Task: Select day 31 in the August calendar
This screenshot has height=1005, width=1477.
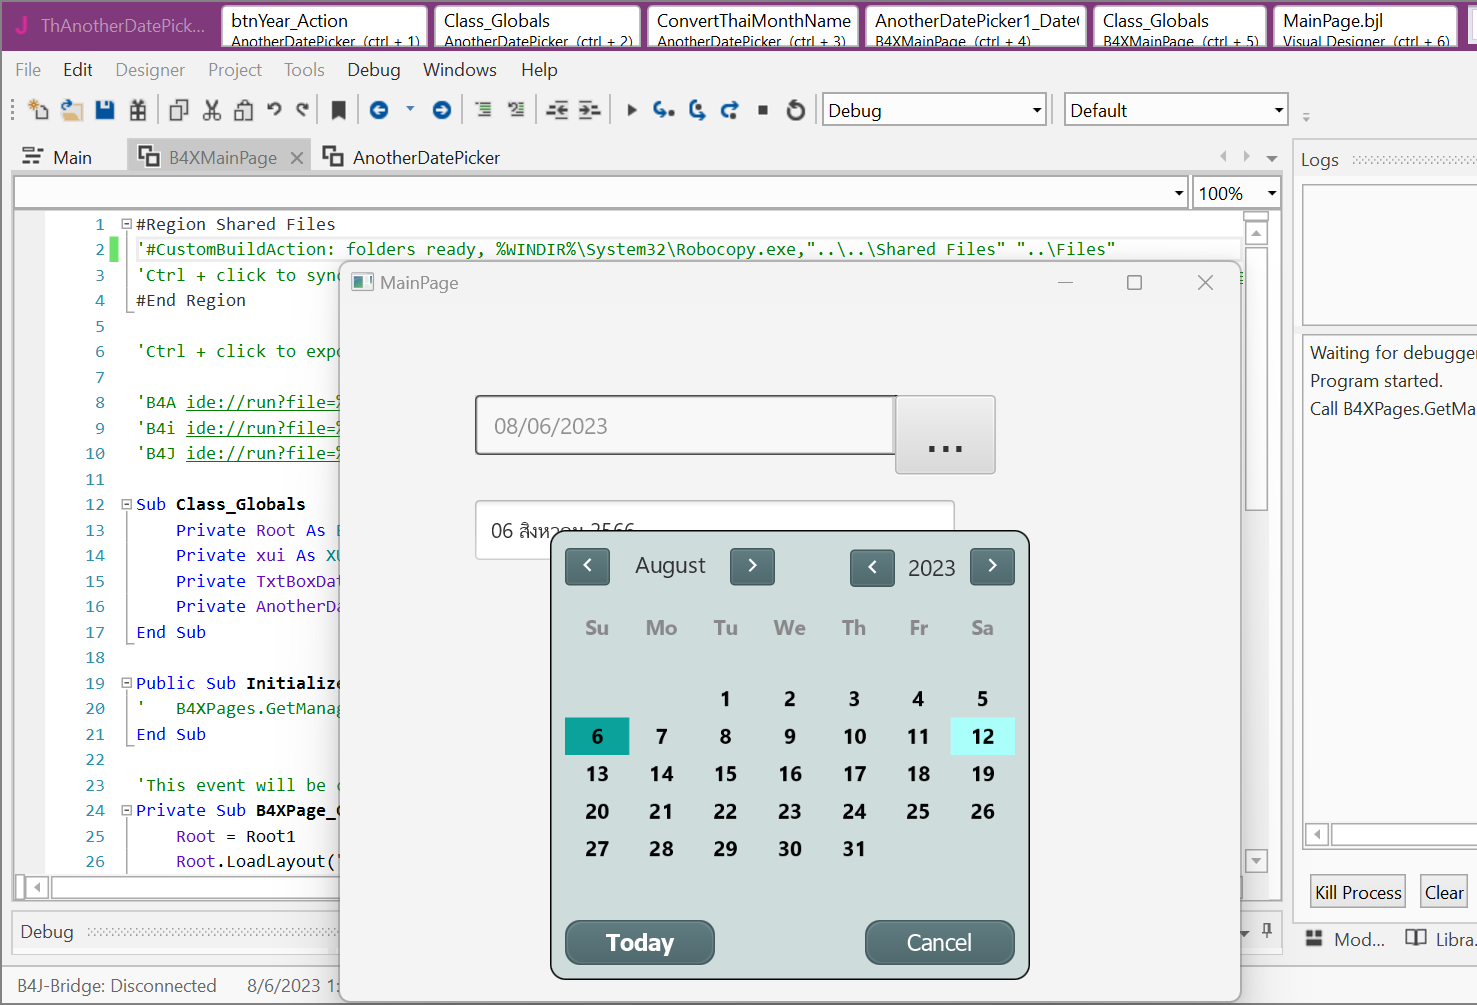Action: point(854,849)
